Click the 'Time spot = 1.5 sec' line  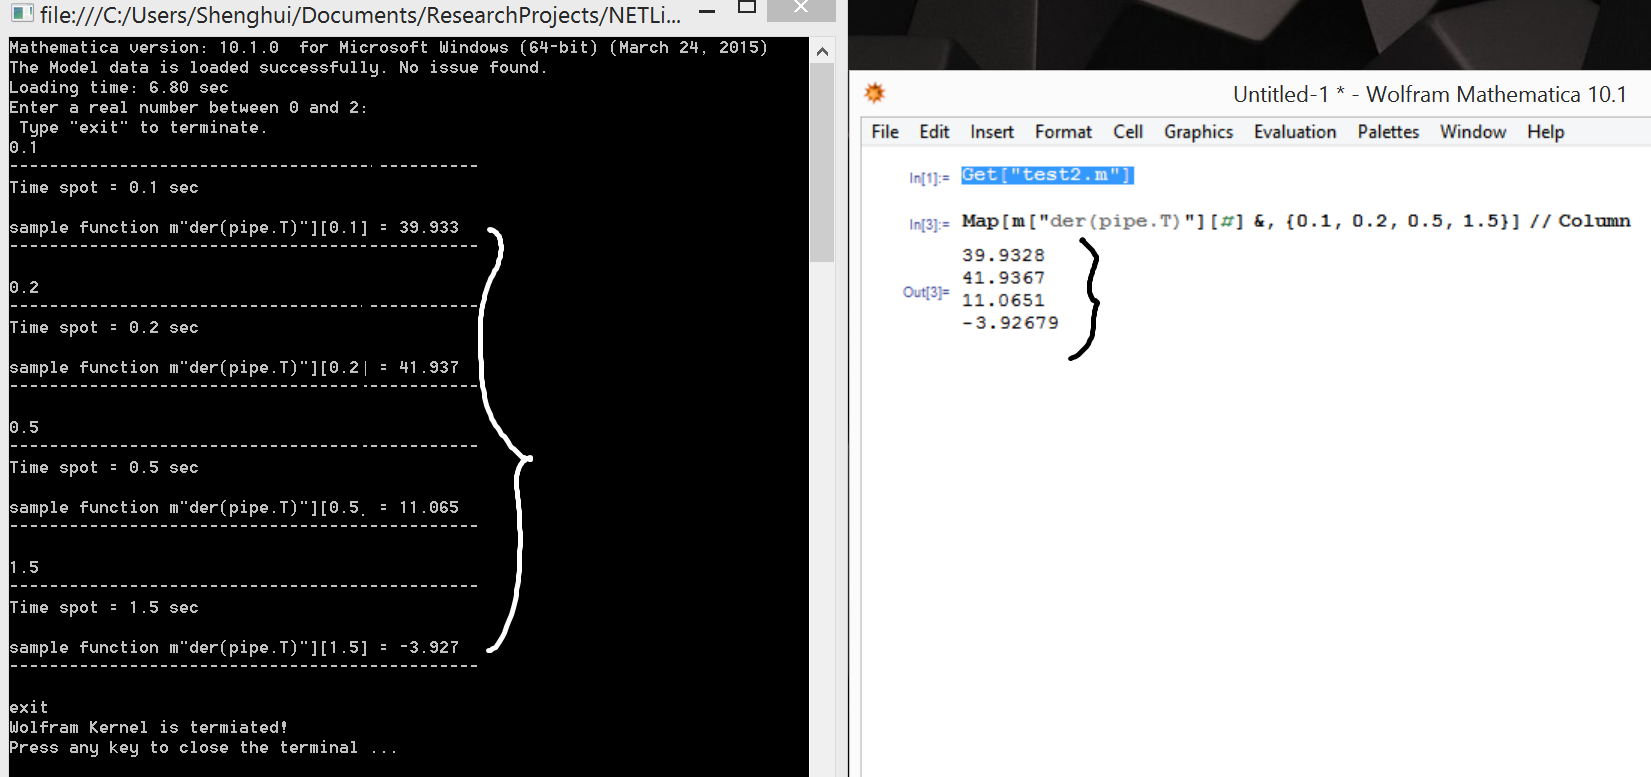pyautogui.click(x=103, y=607)
